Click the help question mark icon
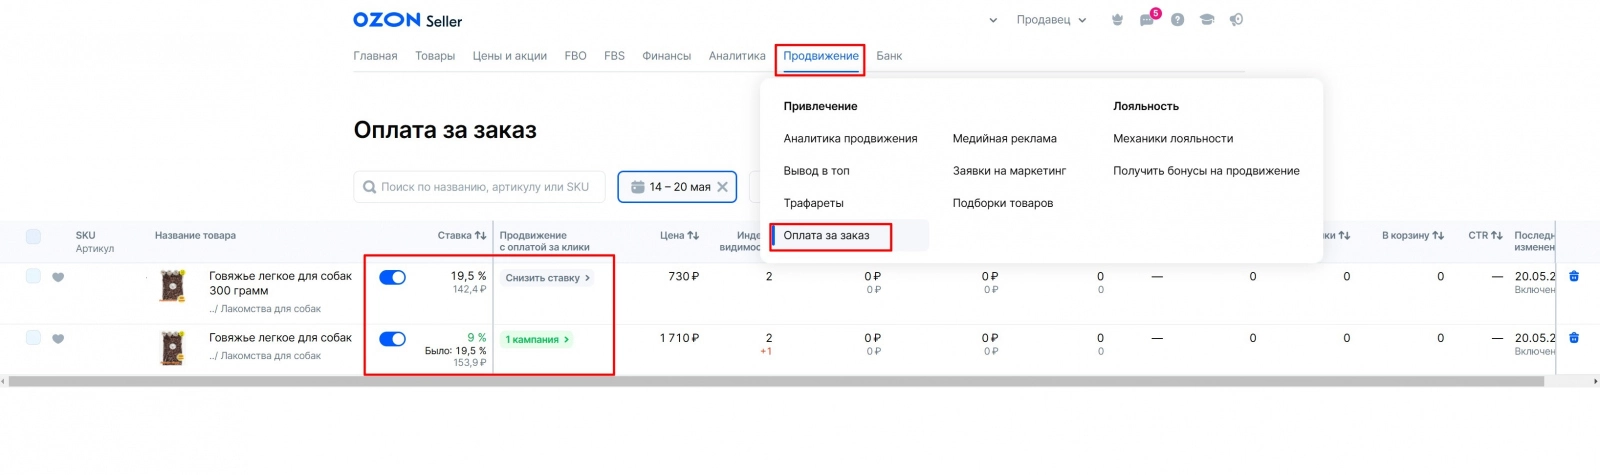Screen dimensions: 1600x475 click(1177, 20)
